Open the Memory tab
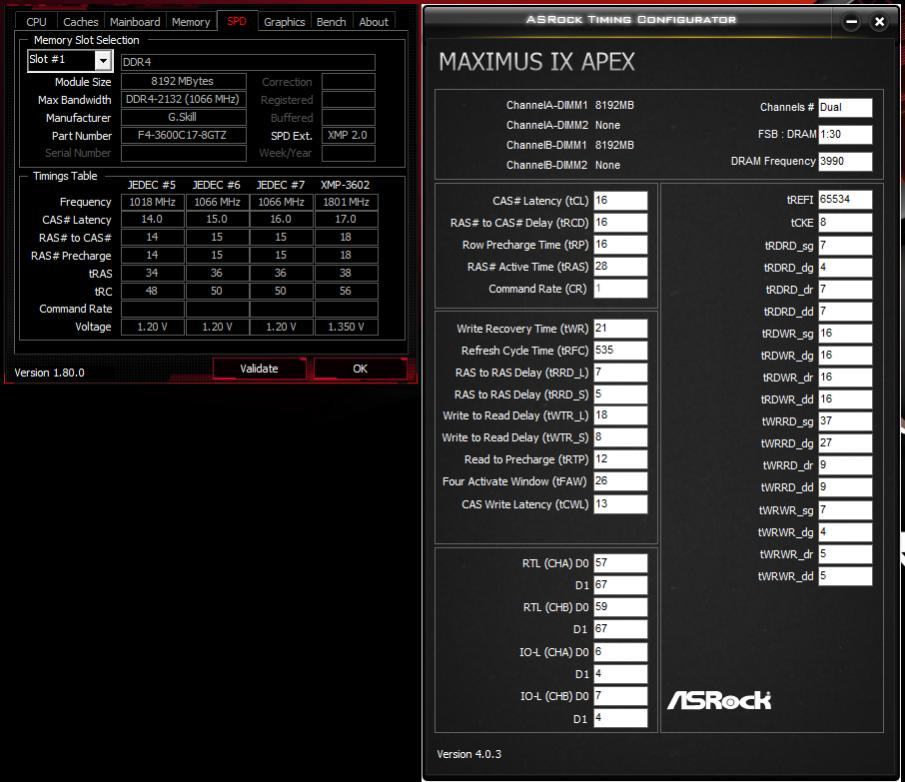 point(190,22)
